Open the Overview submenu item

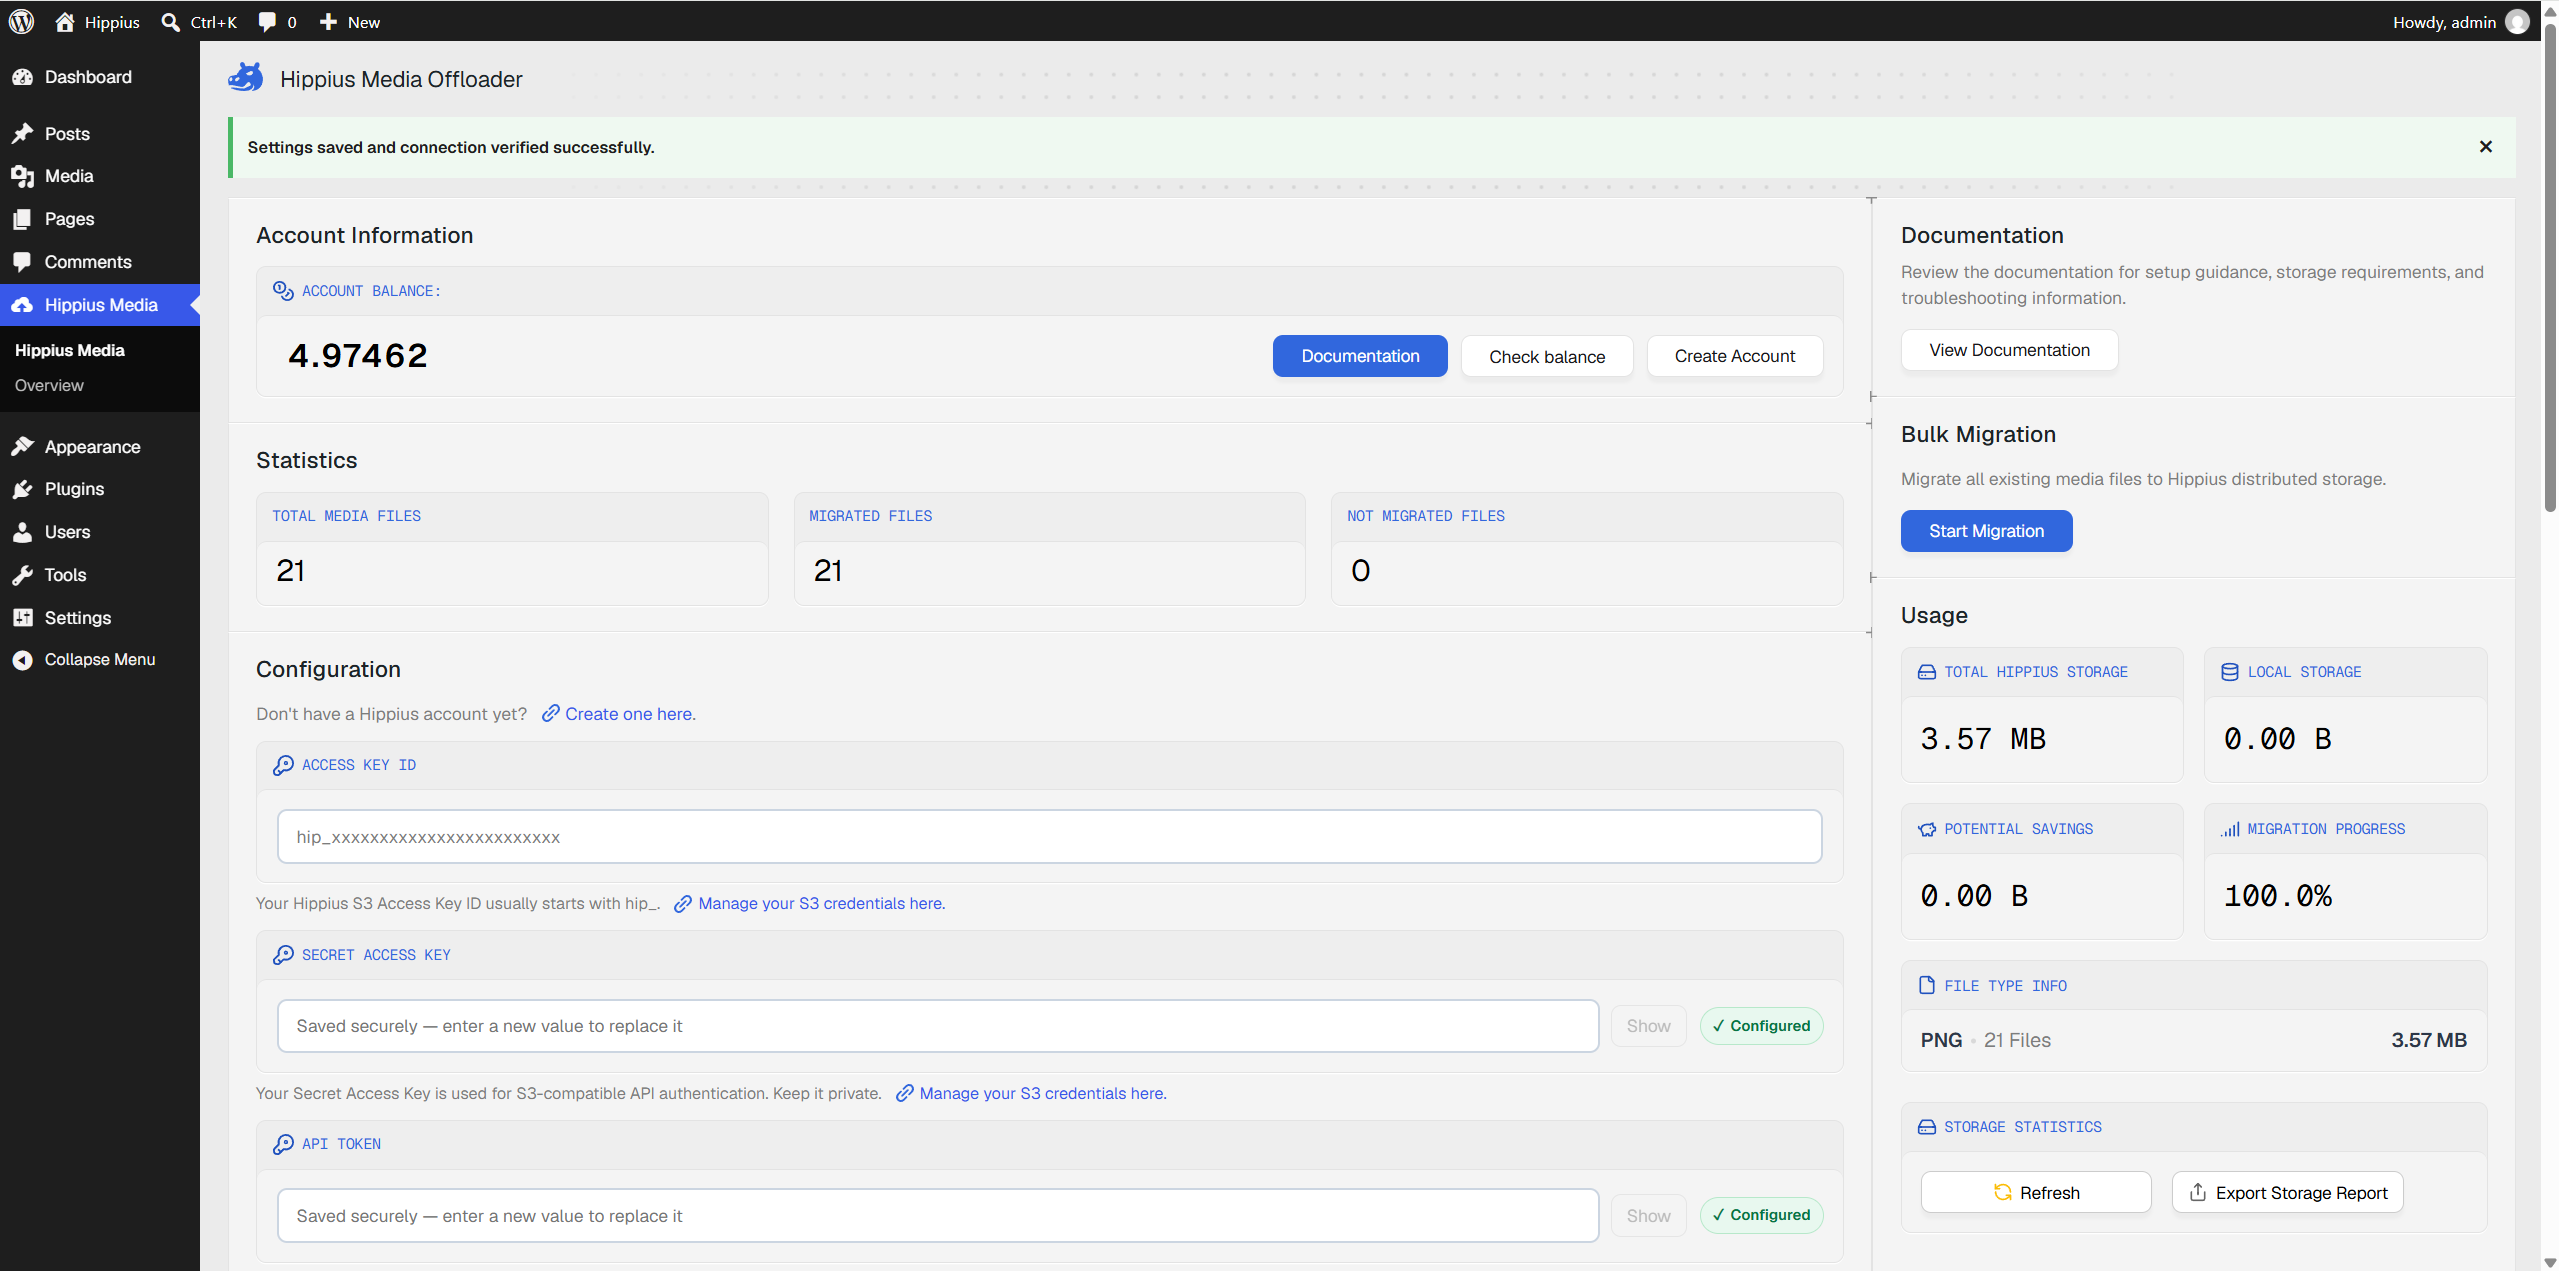click(x=49, y=385)
